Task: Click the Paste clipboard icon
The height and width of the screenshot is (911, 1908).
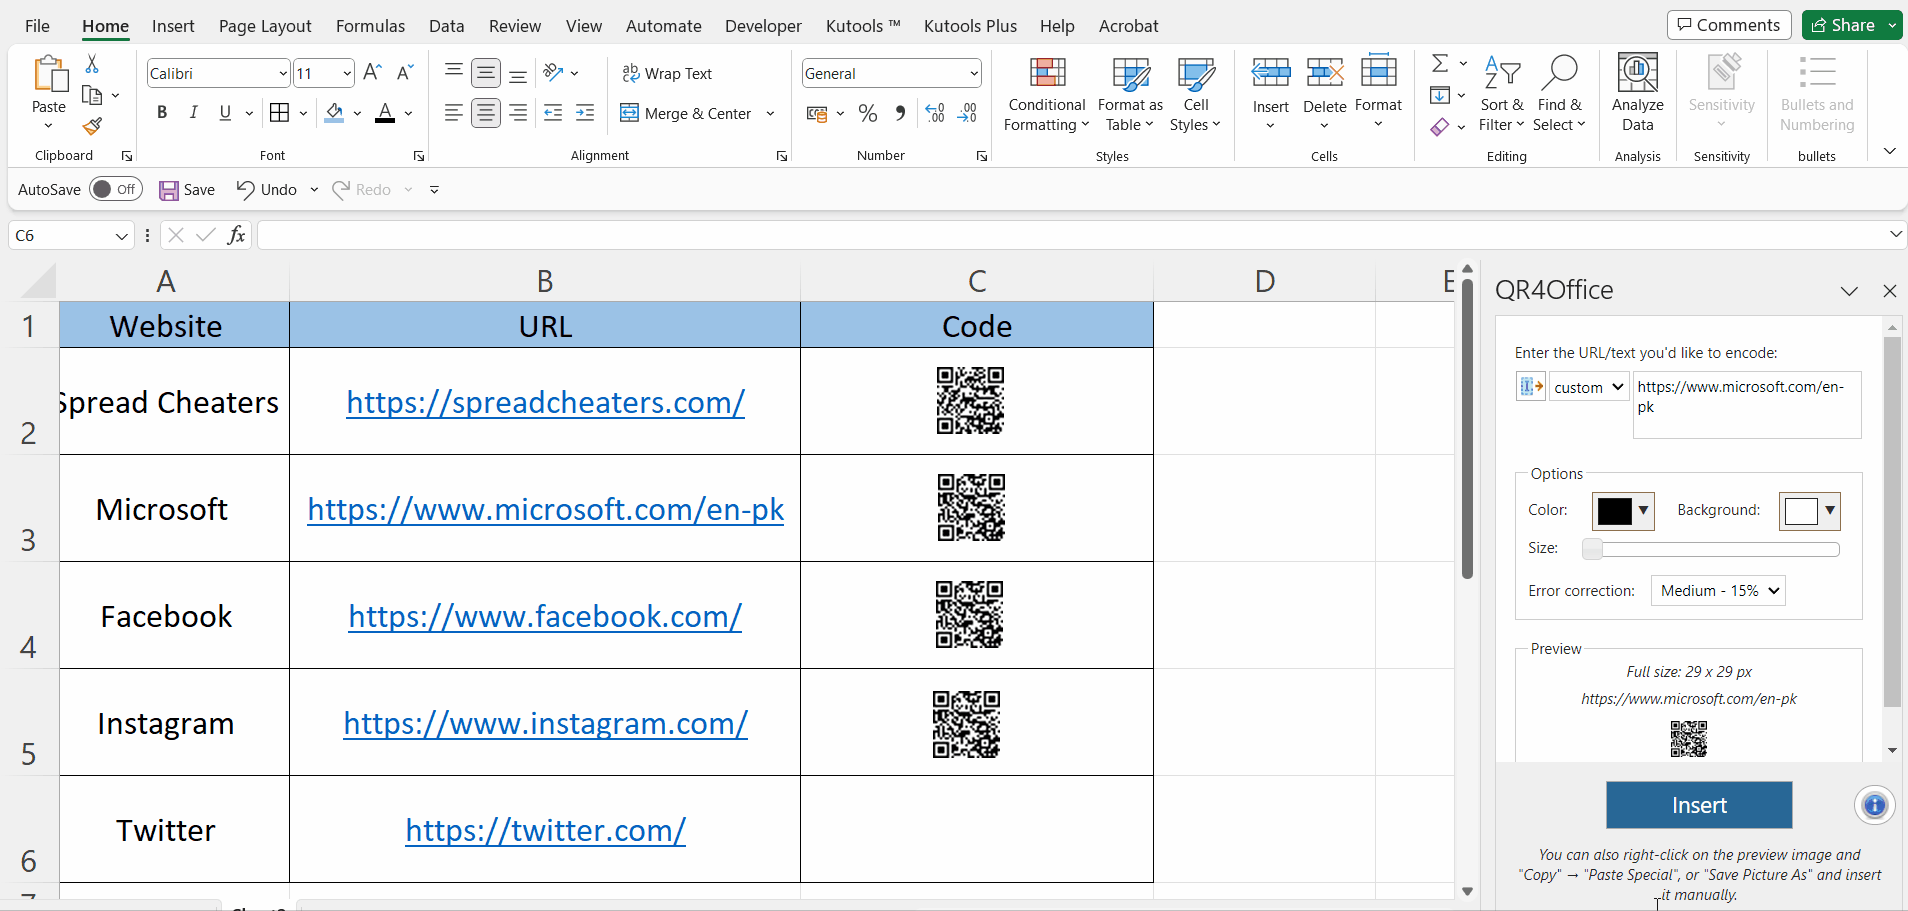Action: 49,75
